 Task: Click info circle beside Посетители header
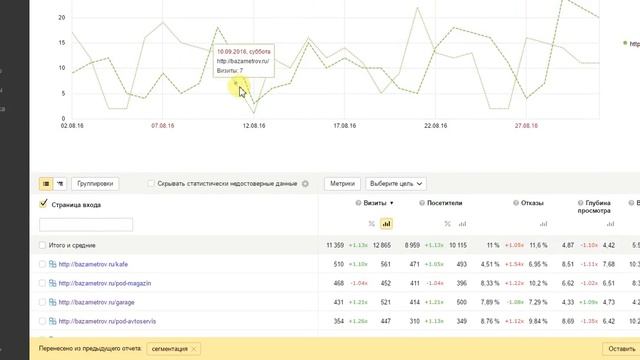[x=422, y=203]
